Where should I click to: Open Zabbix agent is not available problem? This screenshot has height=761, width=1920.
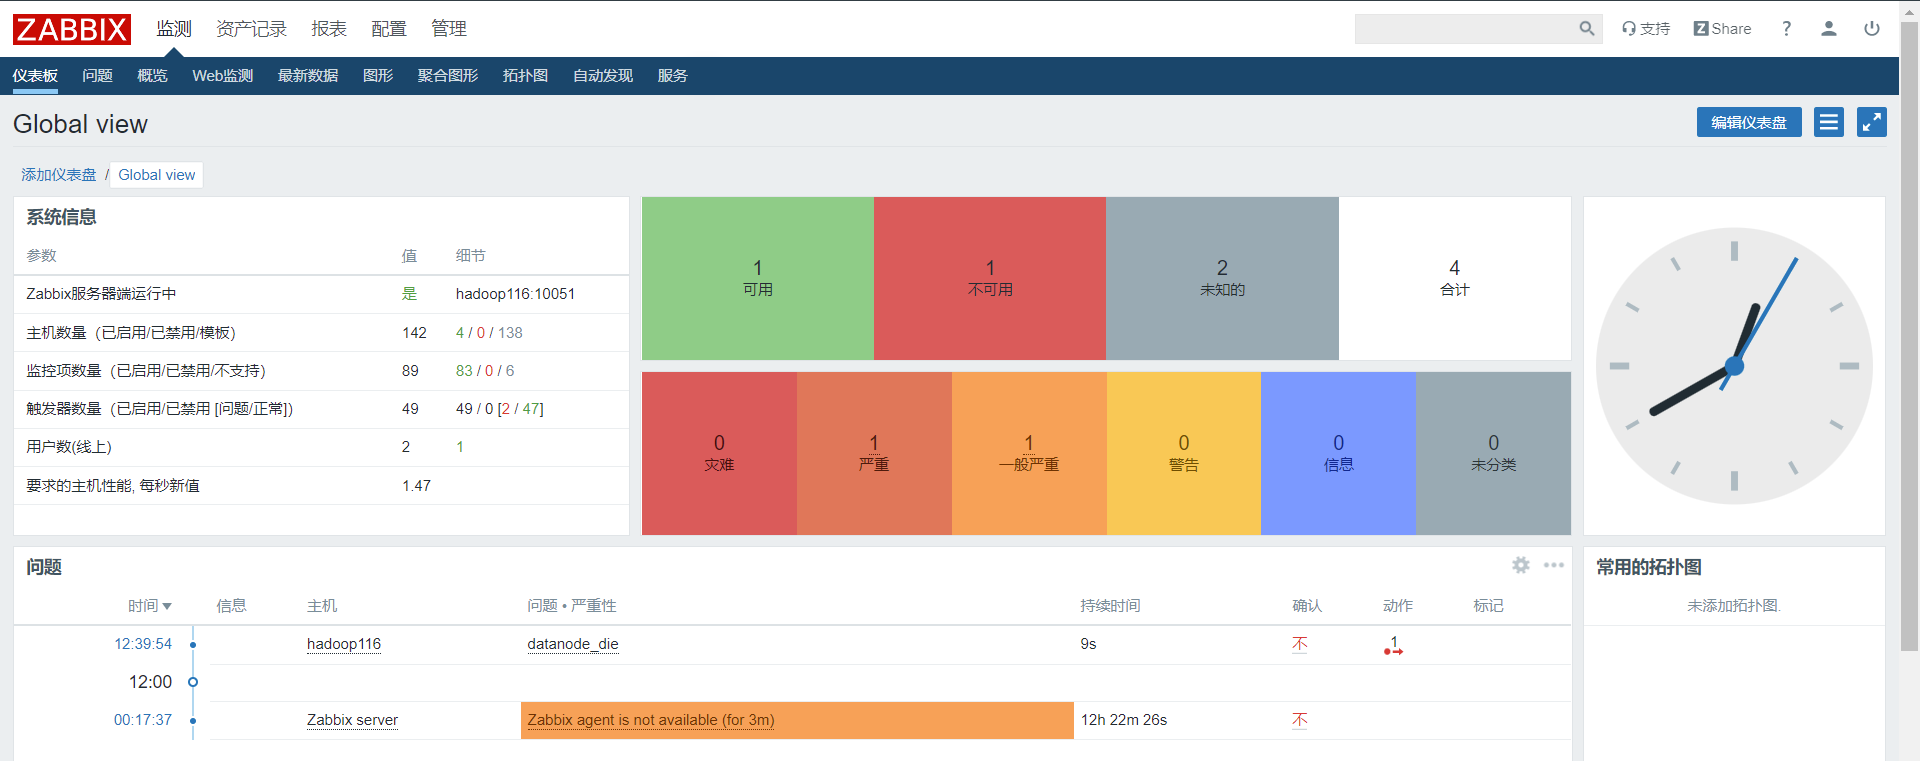[651, 720]
